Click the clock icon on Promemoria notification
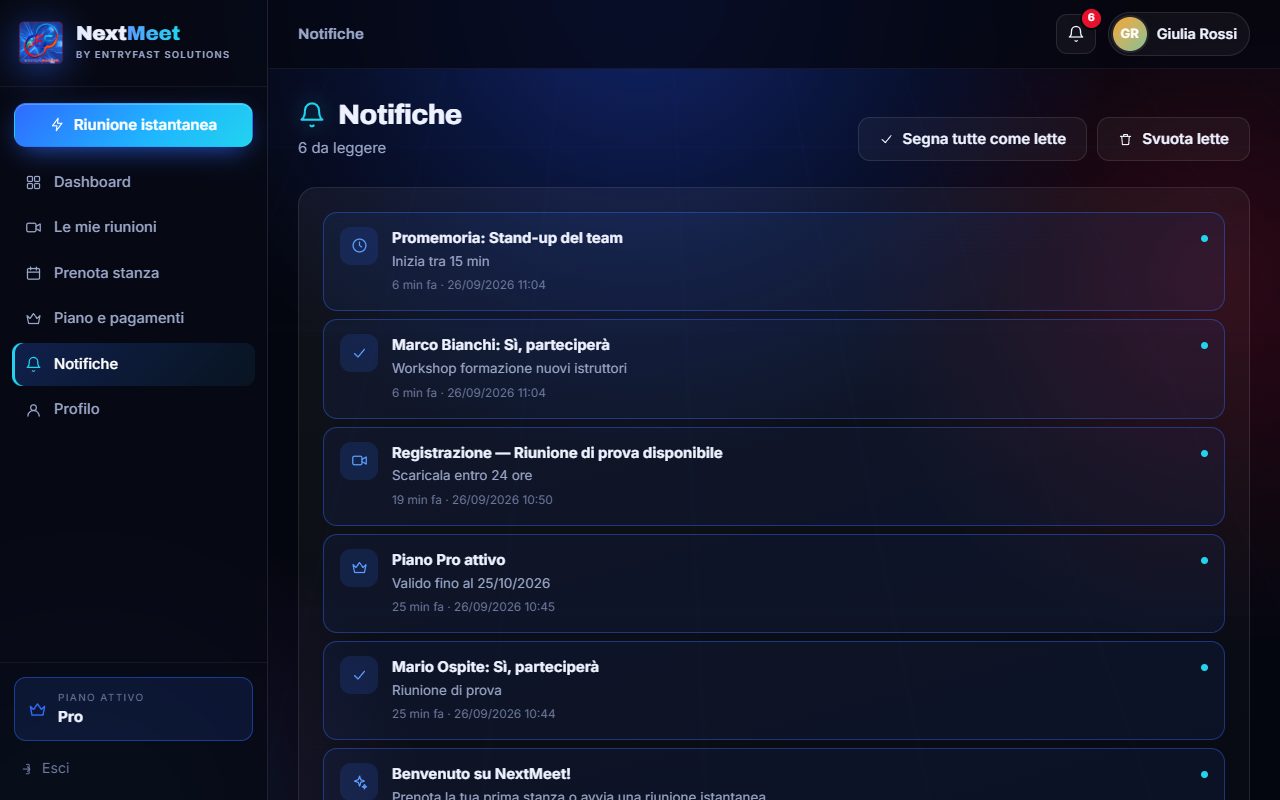 [x=359, y=246]
